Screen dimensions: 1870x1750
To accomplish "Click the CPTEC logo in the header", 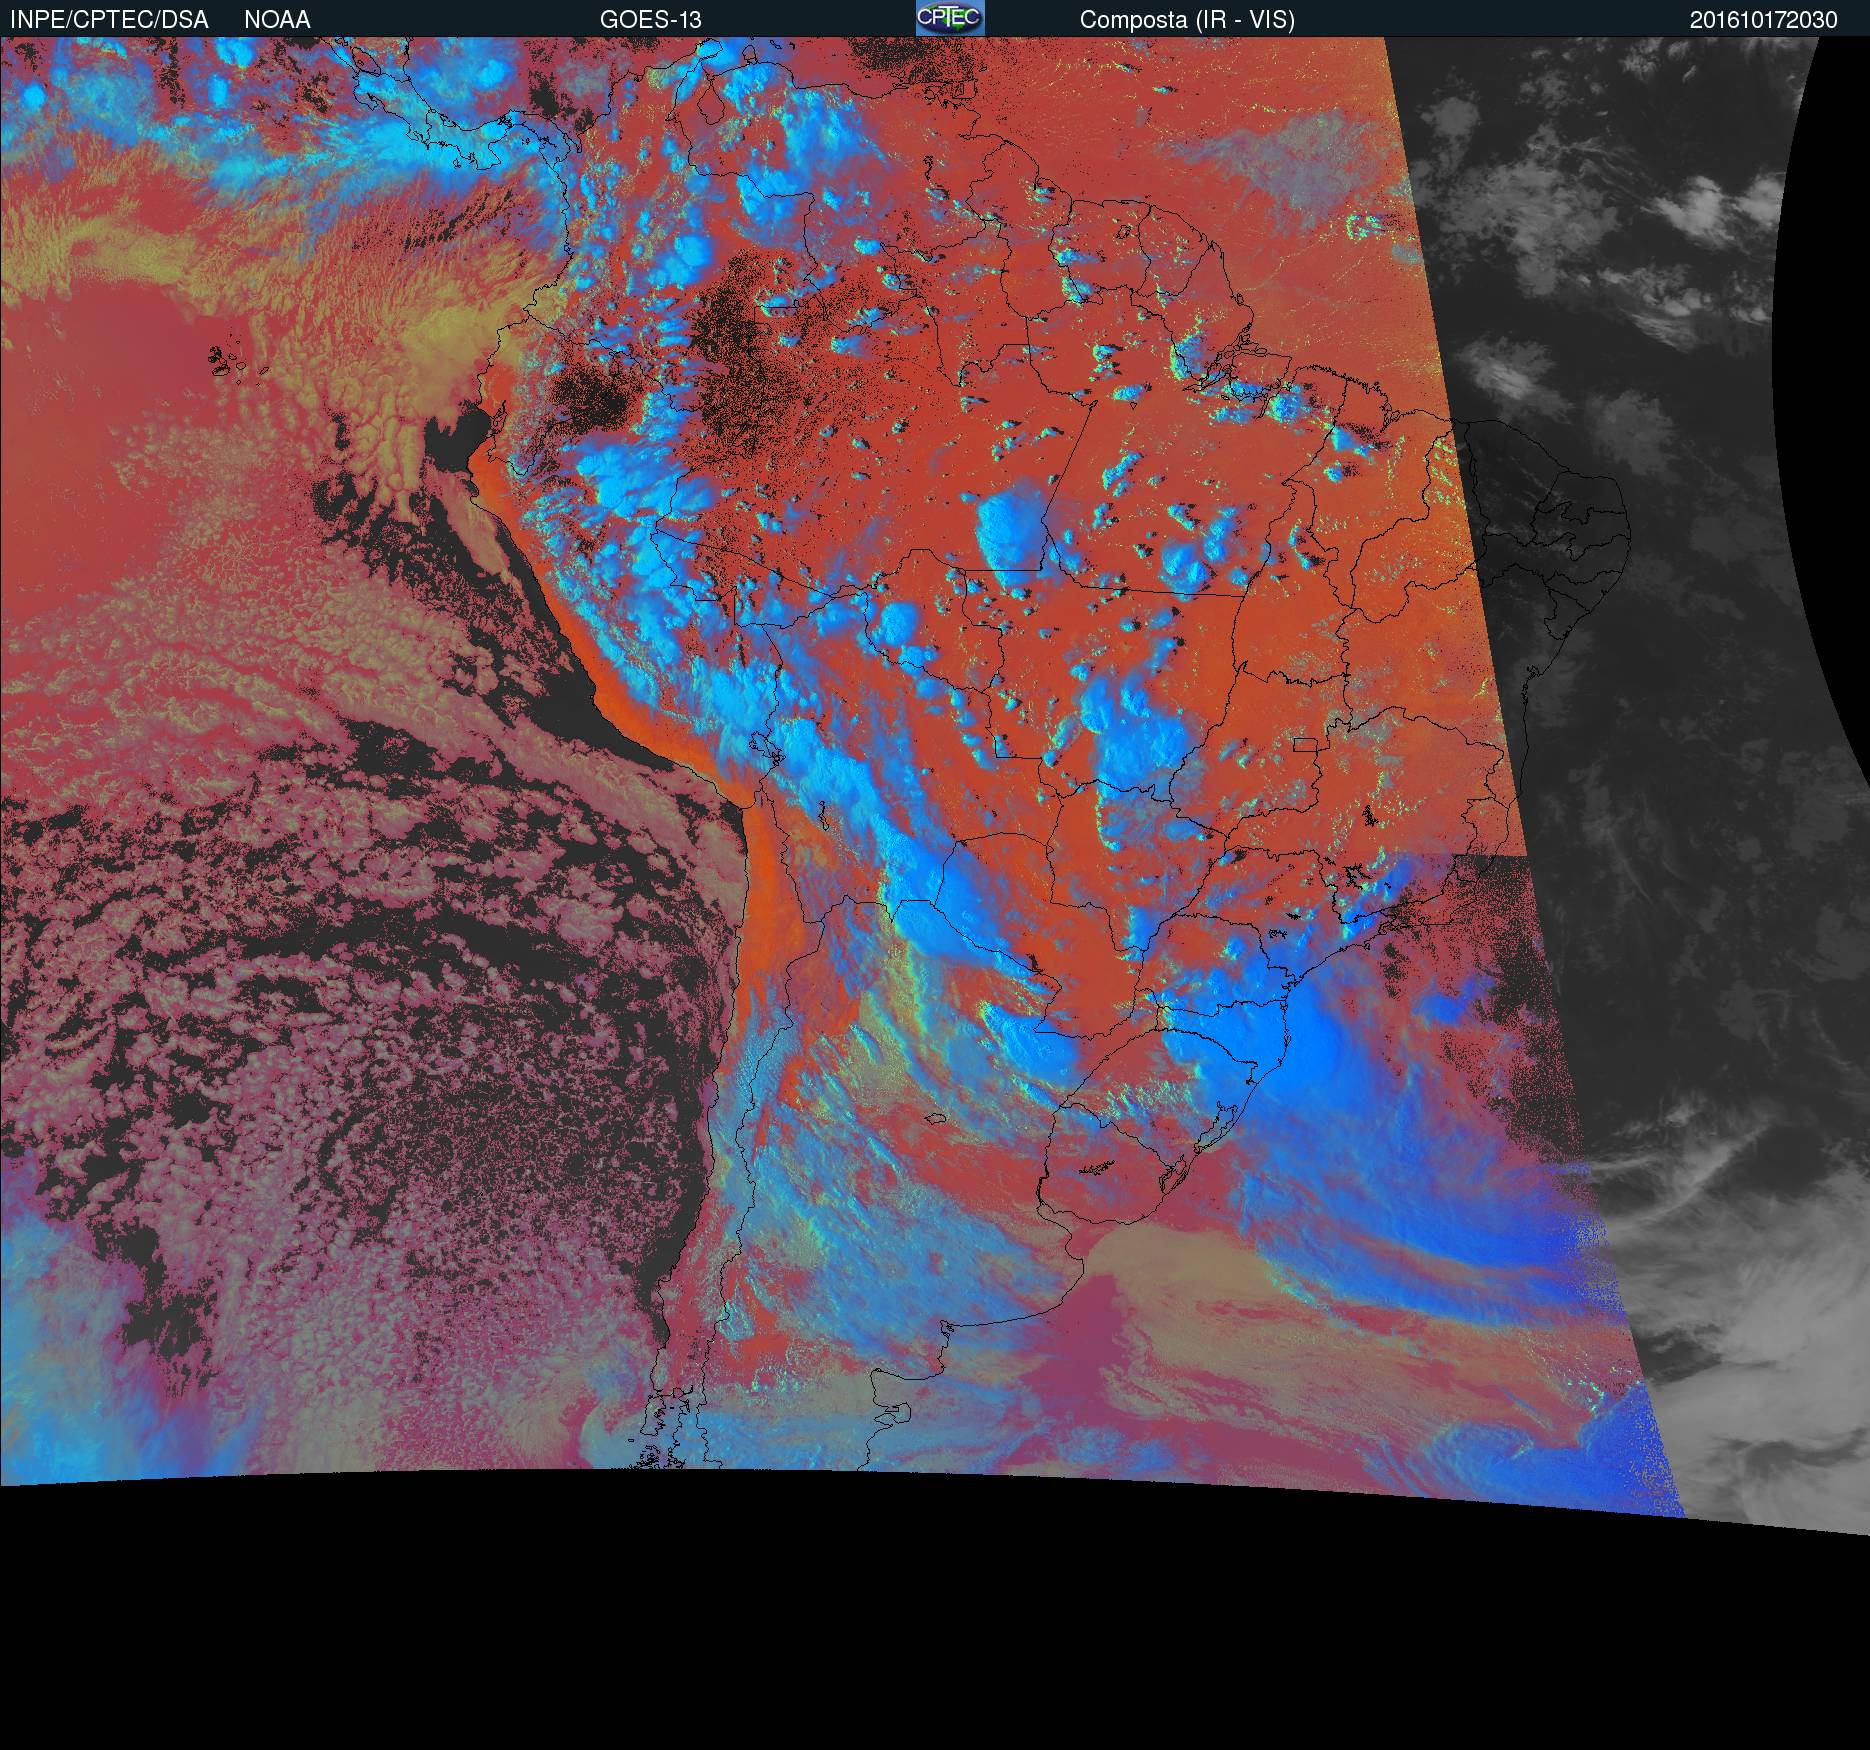I will point(949,18).
